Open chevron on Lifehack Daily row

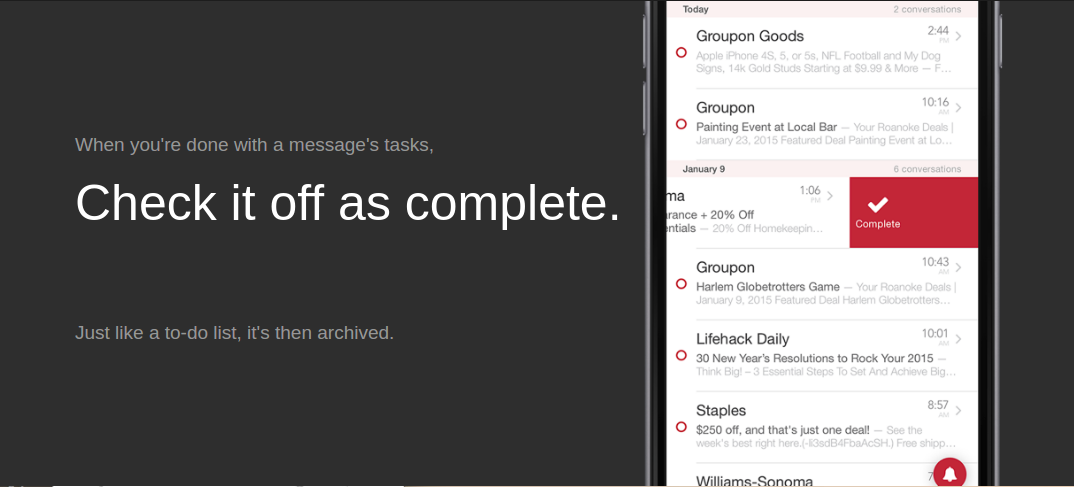coord(958,339)
